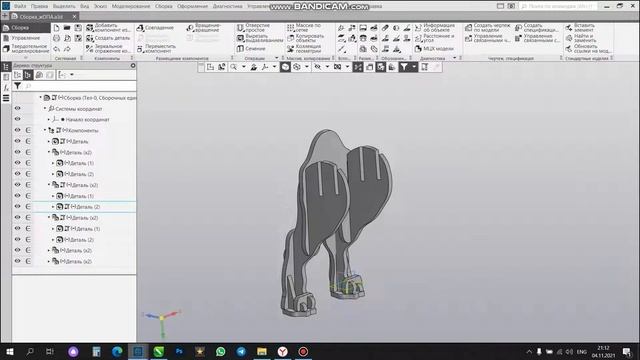The width and height of the screenshot is (640, 360).
Task: Open dropdown arrow beside the view toolbar filter
Action: 414,67
